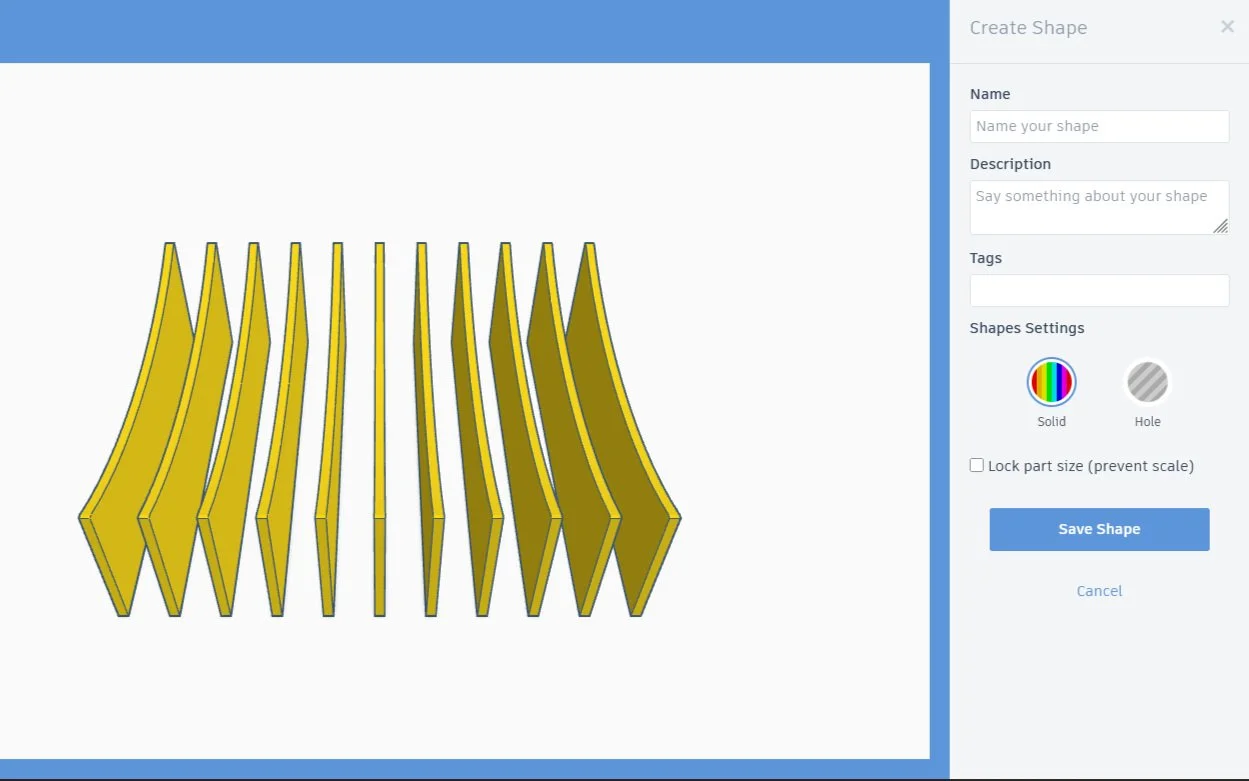The height and width of the screenshot is (781, 1249).
Task: Click the yellow curved panels shape preview
Action: (x=380, y=429)
